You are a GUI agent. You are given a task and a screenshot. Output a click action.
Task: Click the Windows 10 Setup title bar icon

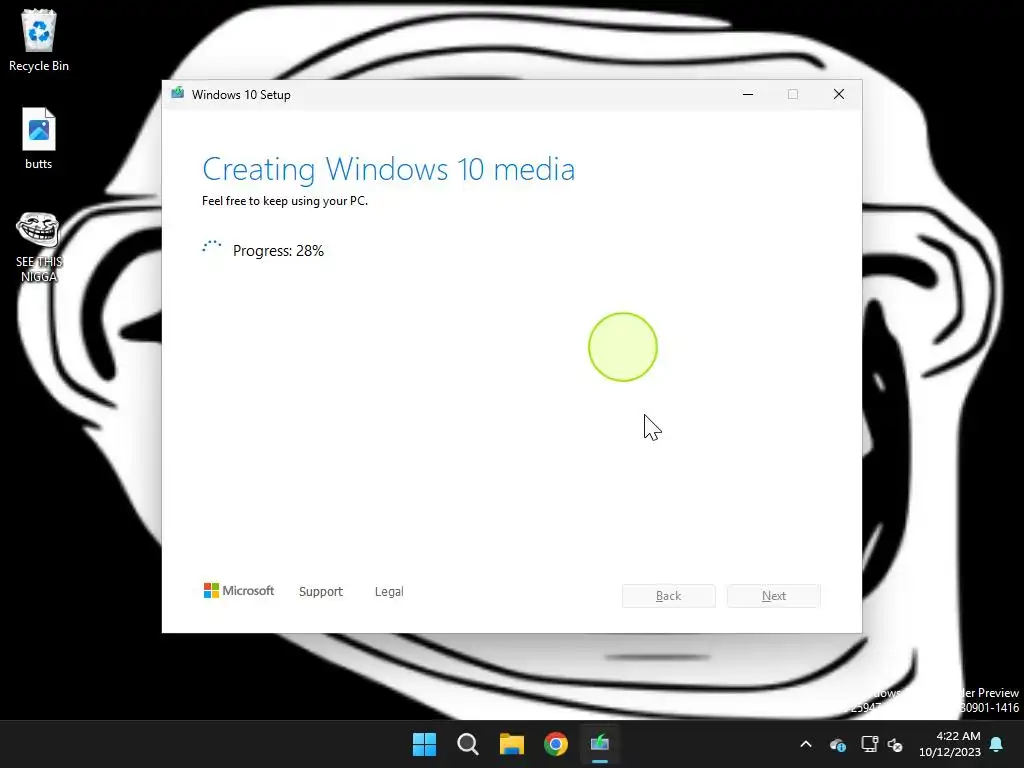click(178, 93)
